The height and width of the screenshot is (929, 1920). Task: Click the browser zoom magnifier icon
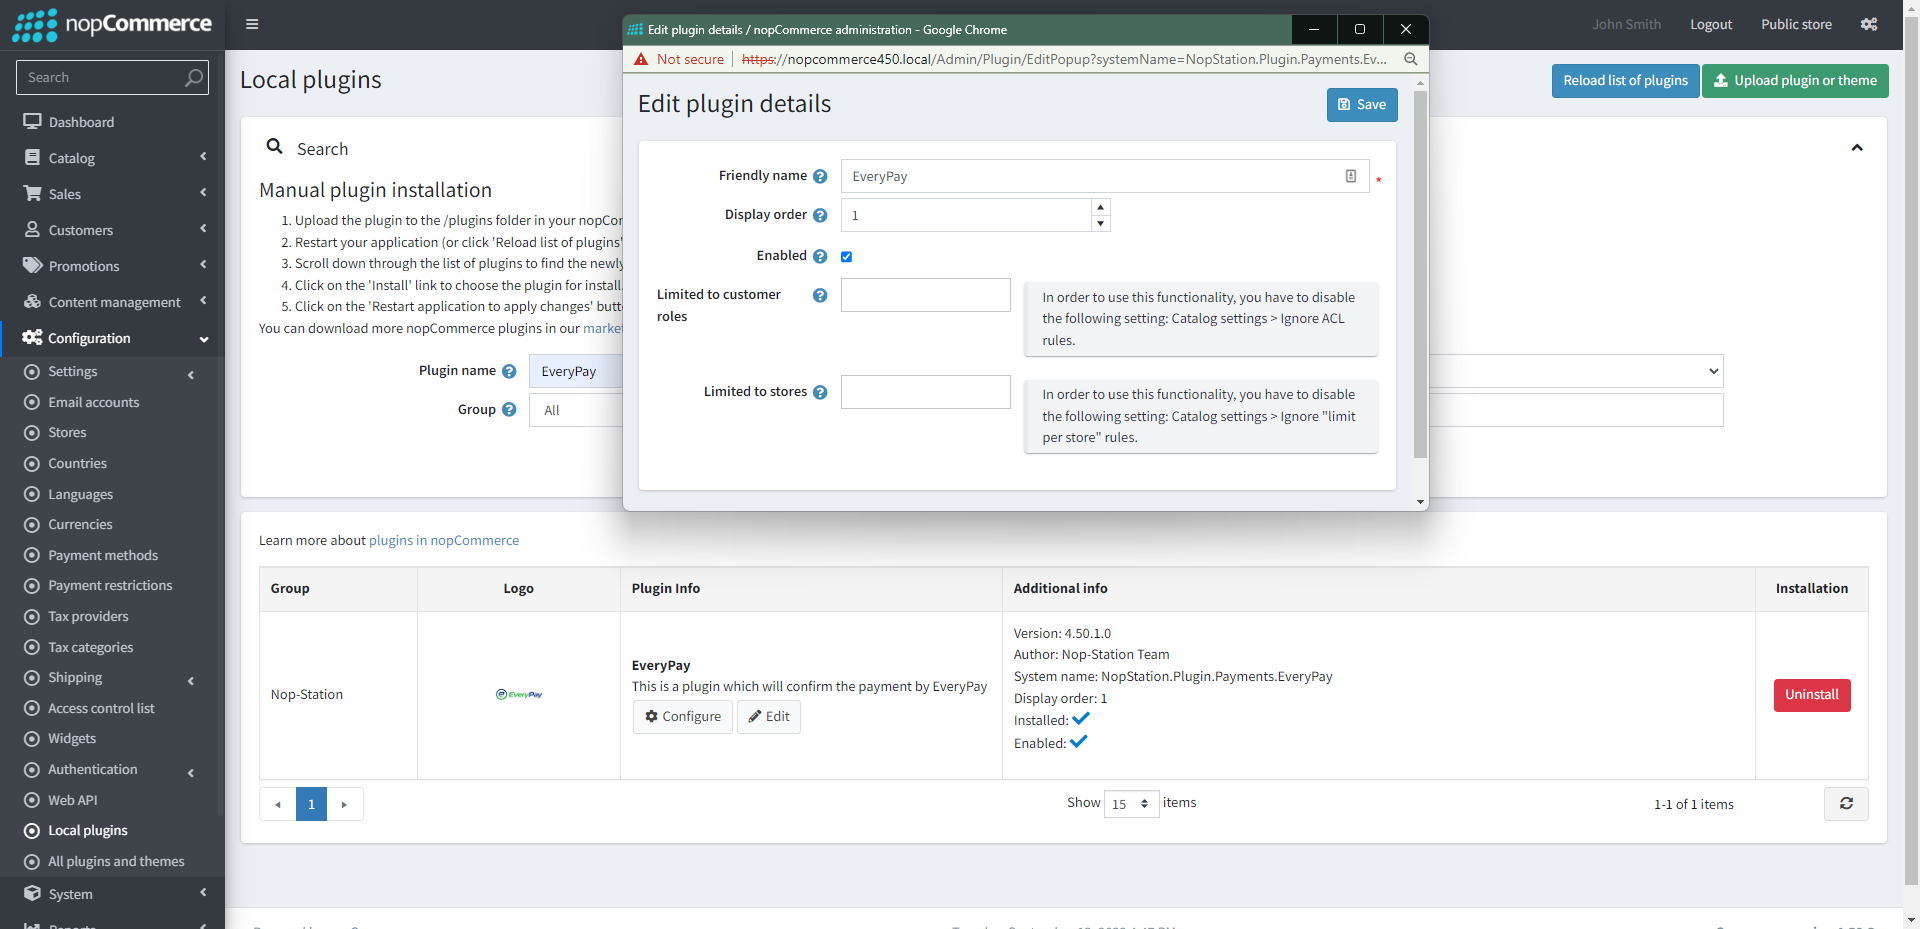pos(1410,59)
